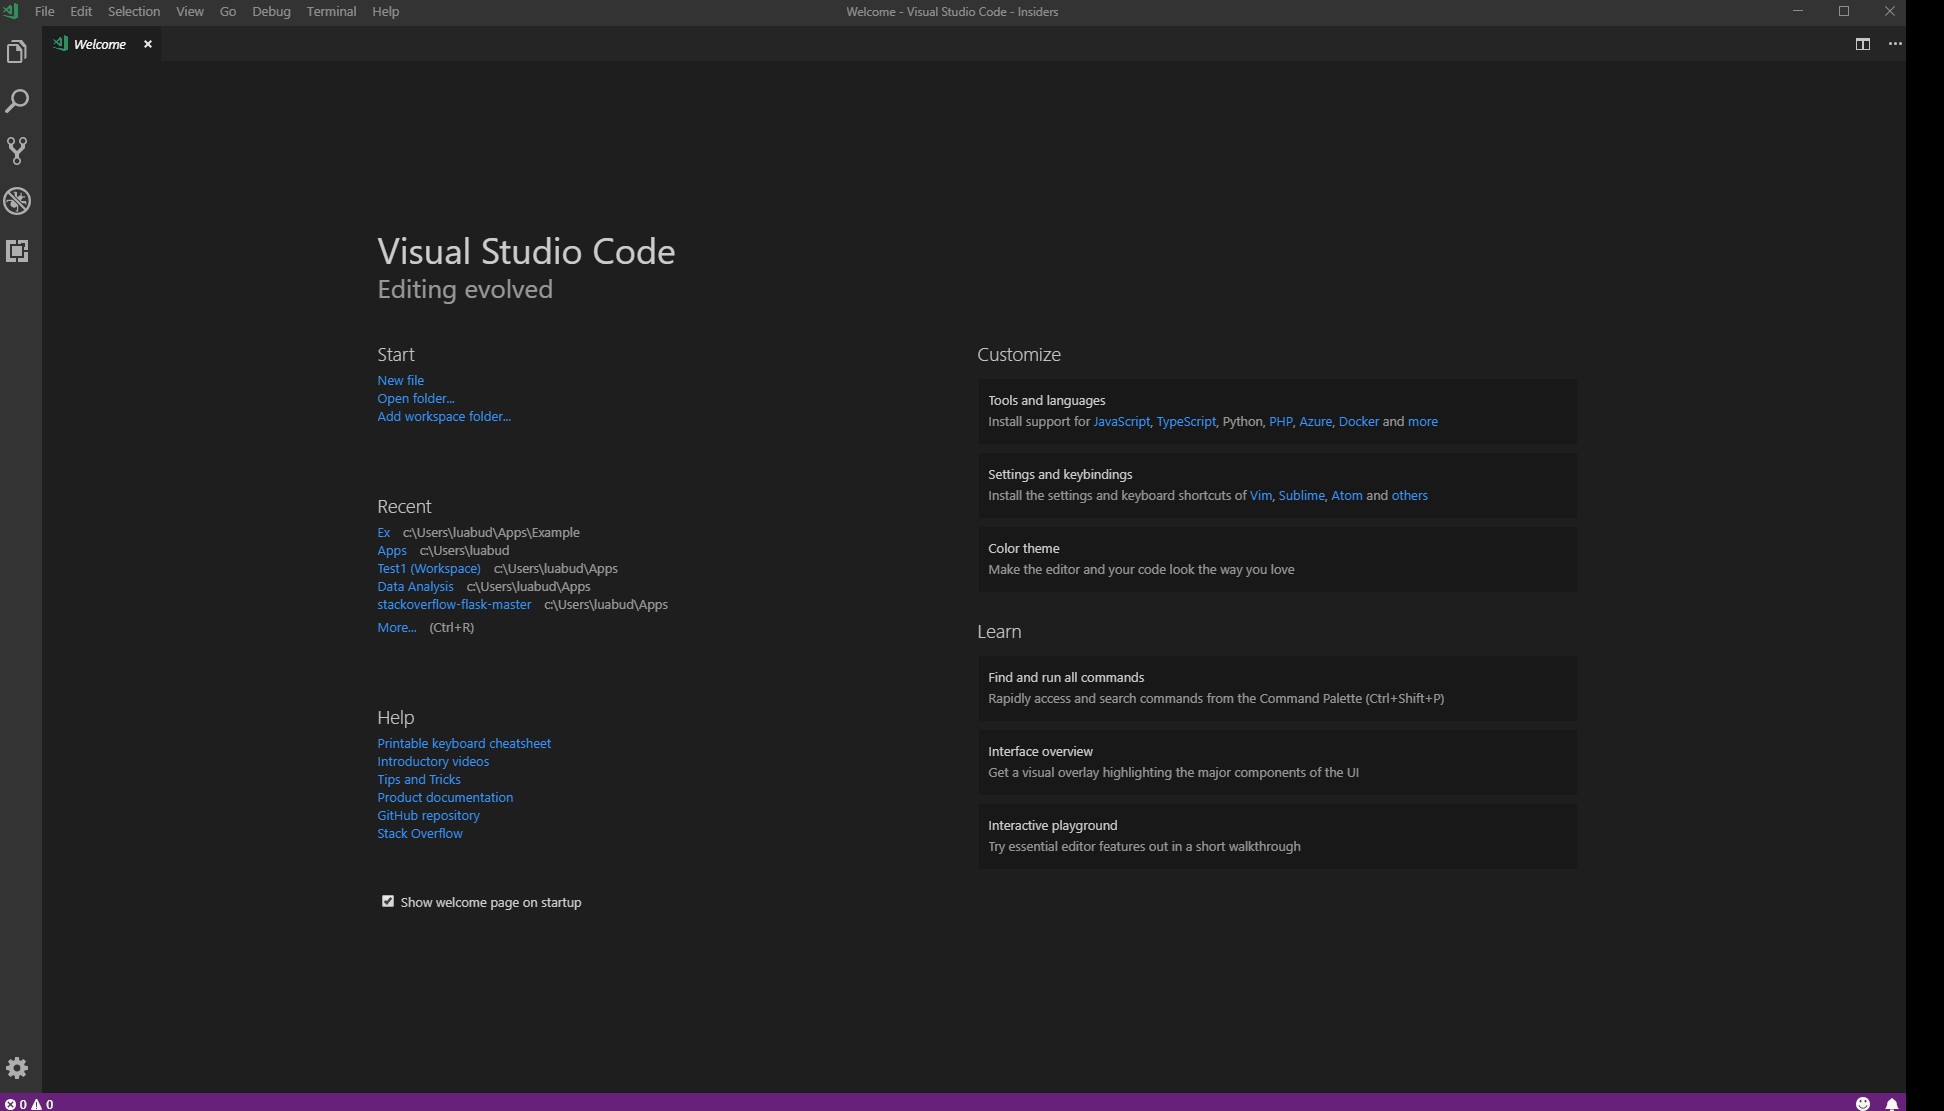Open the Extensions view icon
This screenshot has height=1111, width=1944.
coord(17,251)
